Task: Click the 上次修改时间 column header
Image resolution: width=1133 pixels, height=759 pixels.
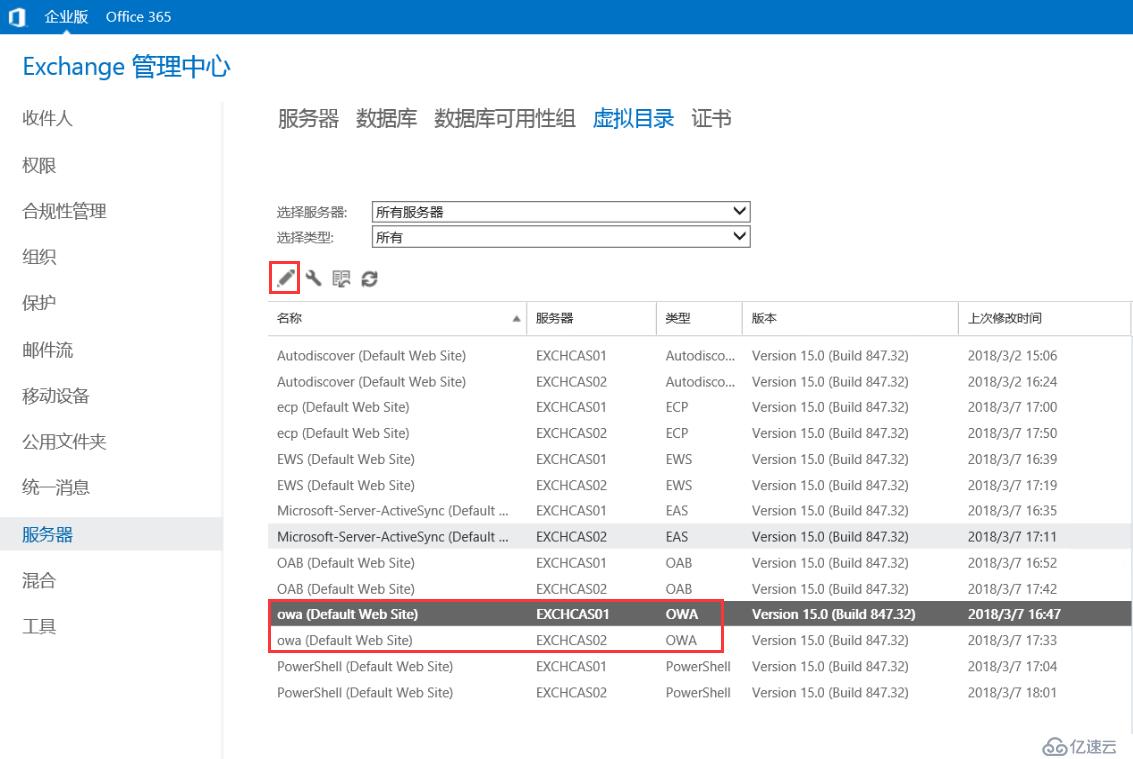Action: click(x=1044, y=318)
